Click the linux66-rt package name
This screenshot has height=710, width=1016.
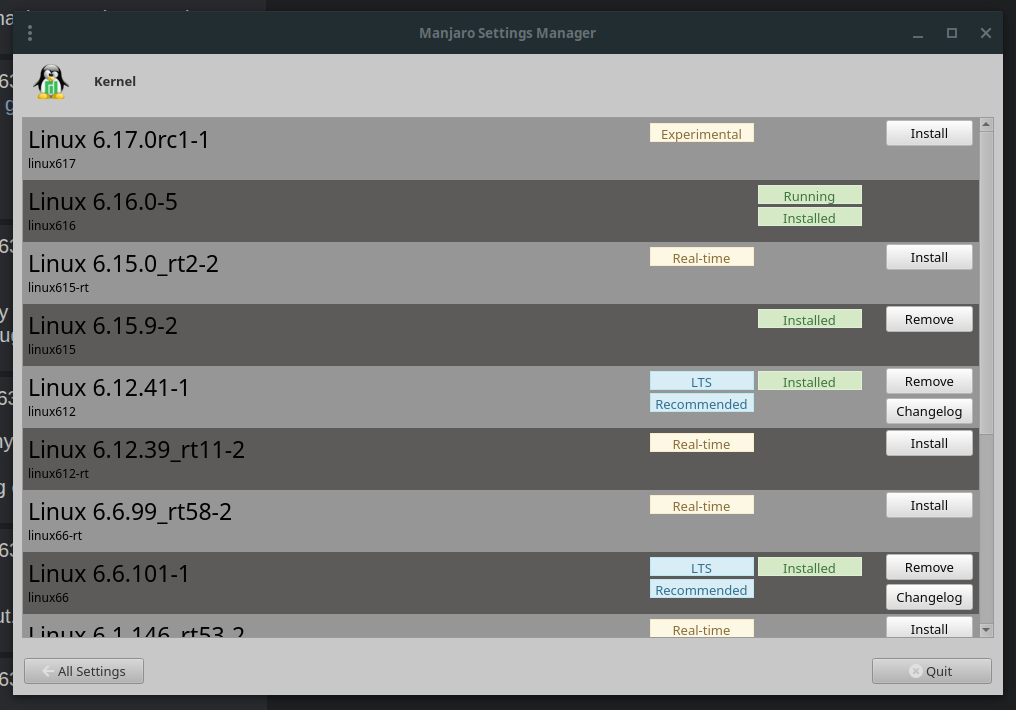point(55,536)
